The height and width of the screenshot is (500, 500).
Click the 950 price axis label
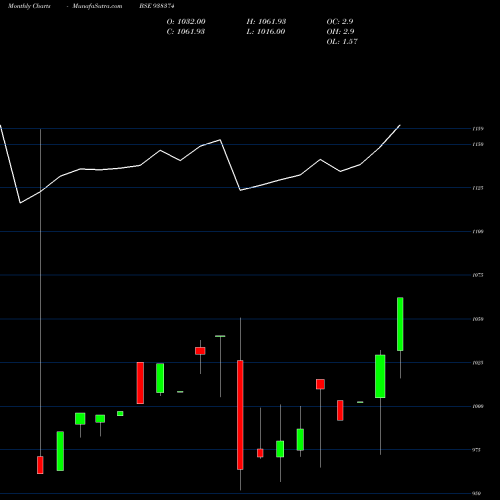[x=477, y=494]
